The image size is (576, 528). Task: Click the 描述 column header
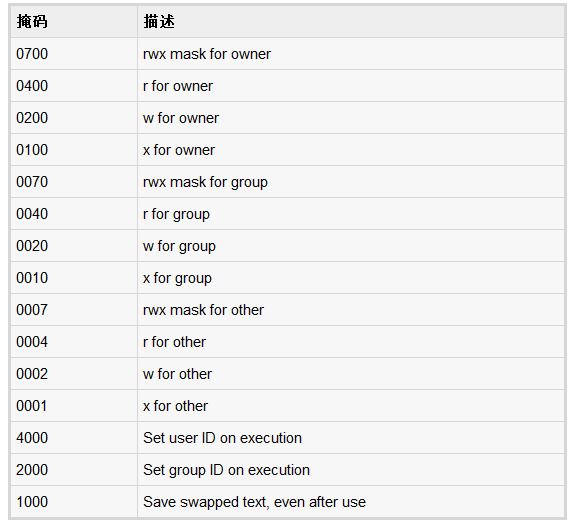159,21
